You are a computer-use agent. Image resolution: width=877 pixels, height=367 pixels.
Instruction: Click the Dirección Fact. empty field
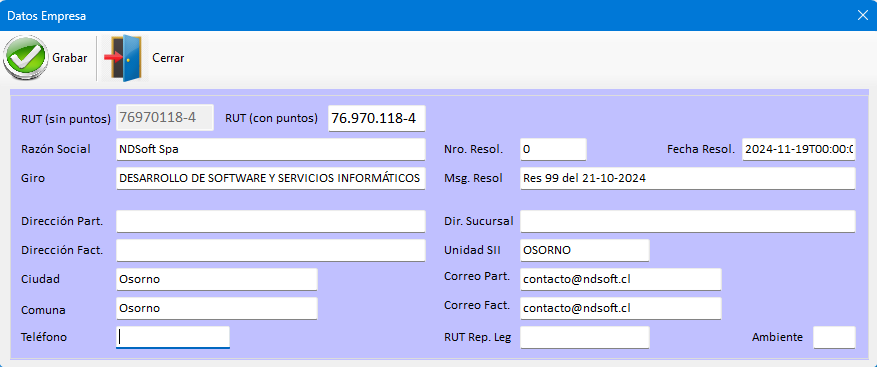[271, 250]
